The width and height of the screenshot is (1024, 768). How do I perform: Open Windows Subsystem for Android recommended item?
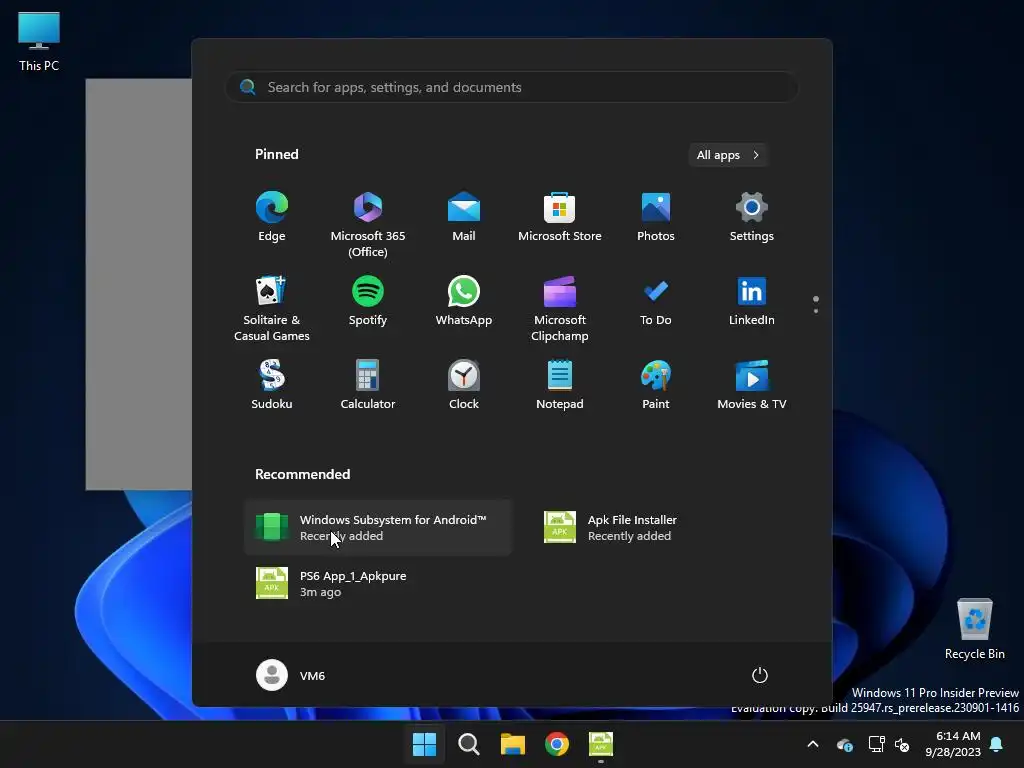378,528
